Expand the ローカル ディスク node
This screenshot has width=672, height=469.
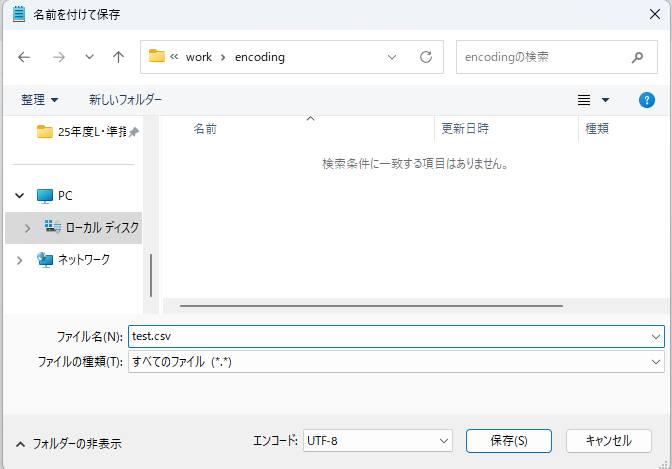pos(27,228)
